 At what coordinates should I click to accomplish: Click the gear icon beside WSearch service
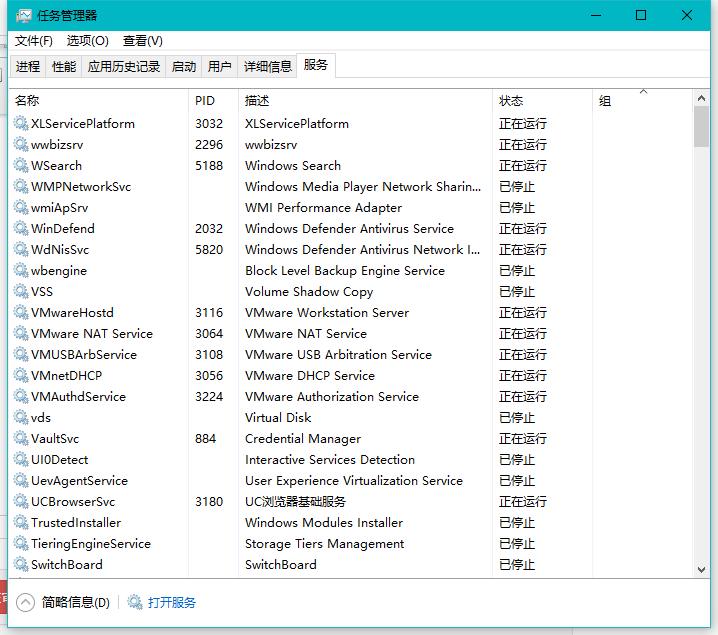(x=21, y=166)
